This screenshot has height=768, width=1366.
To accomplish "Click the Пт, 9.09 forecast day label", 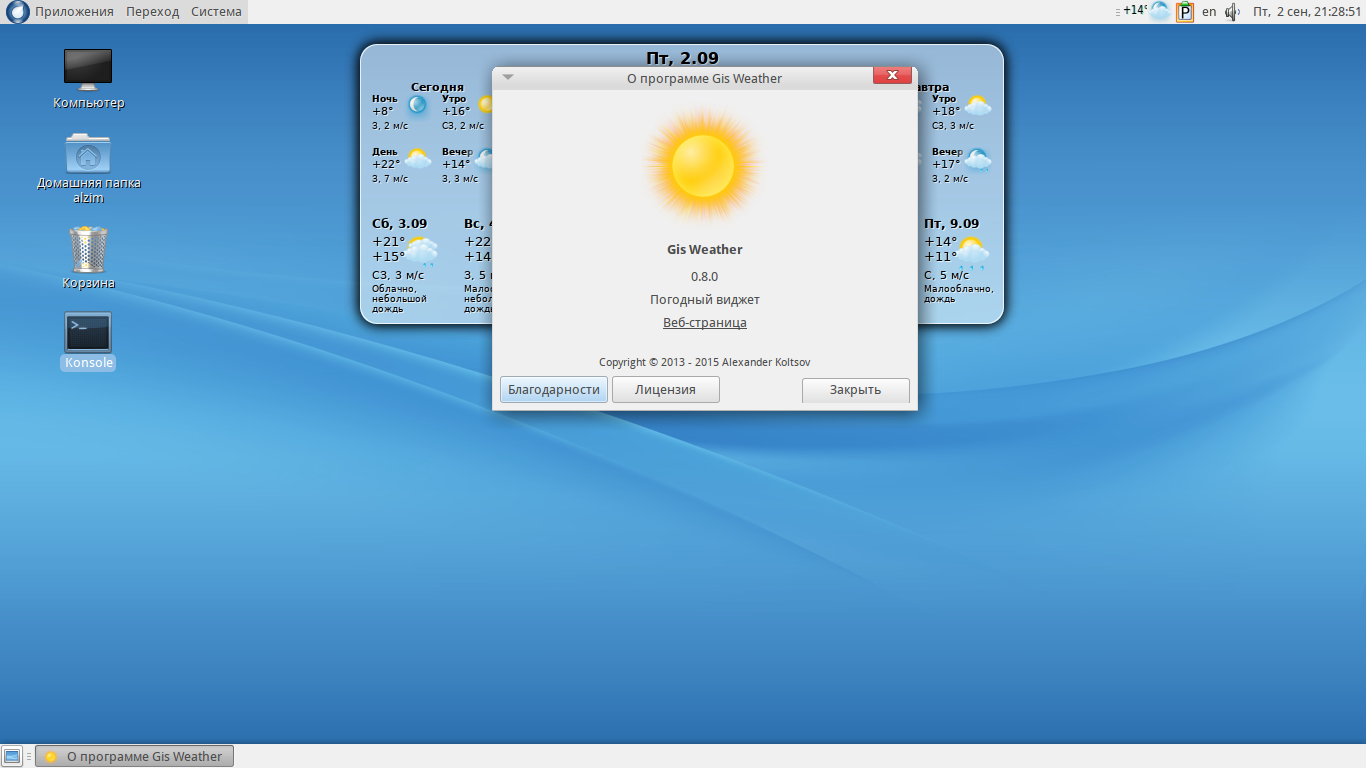I will click(952, 224).
